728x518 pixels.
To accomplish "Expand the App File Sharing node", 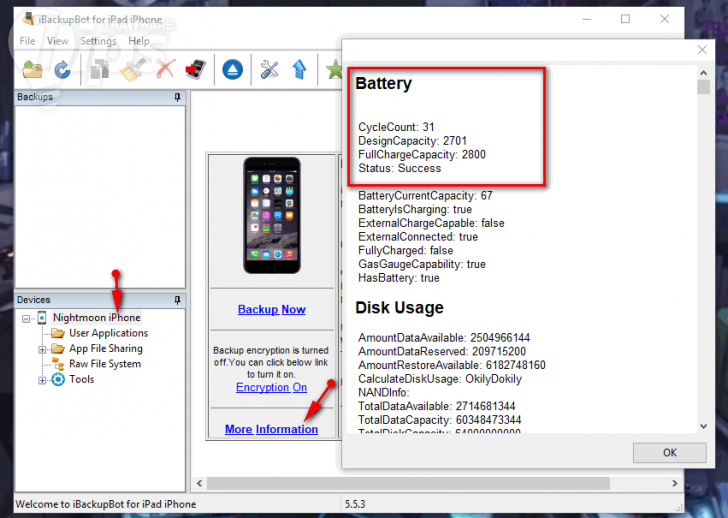I will [42, 350].
